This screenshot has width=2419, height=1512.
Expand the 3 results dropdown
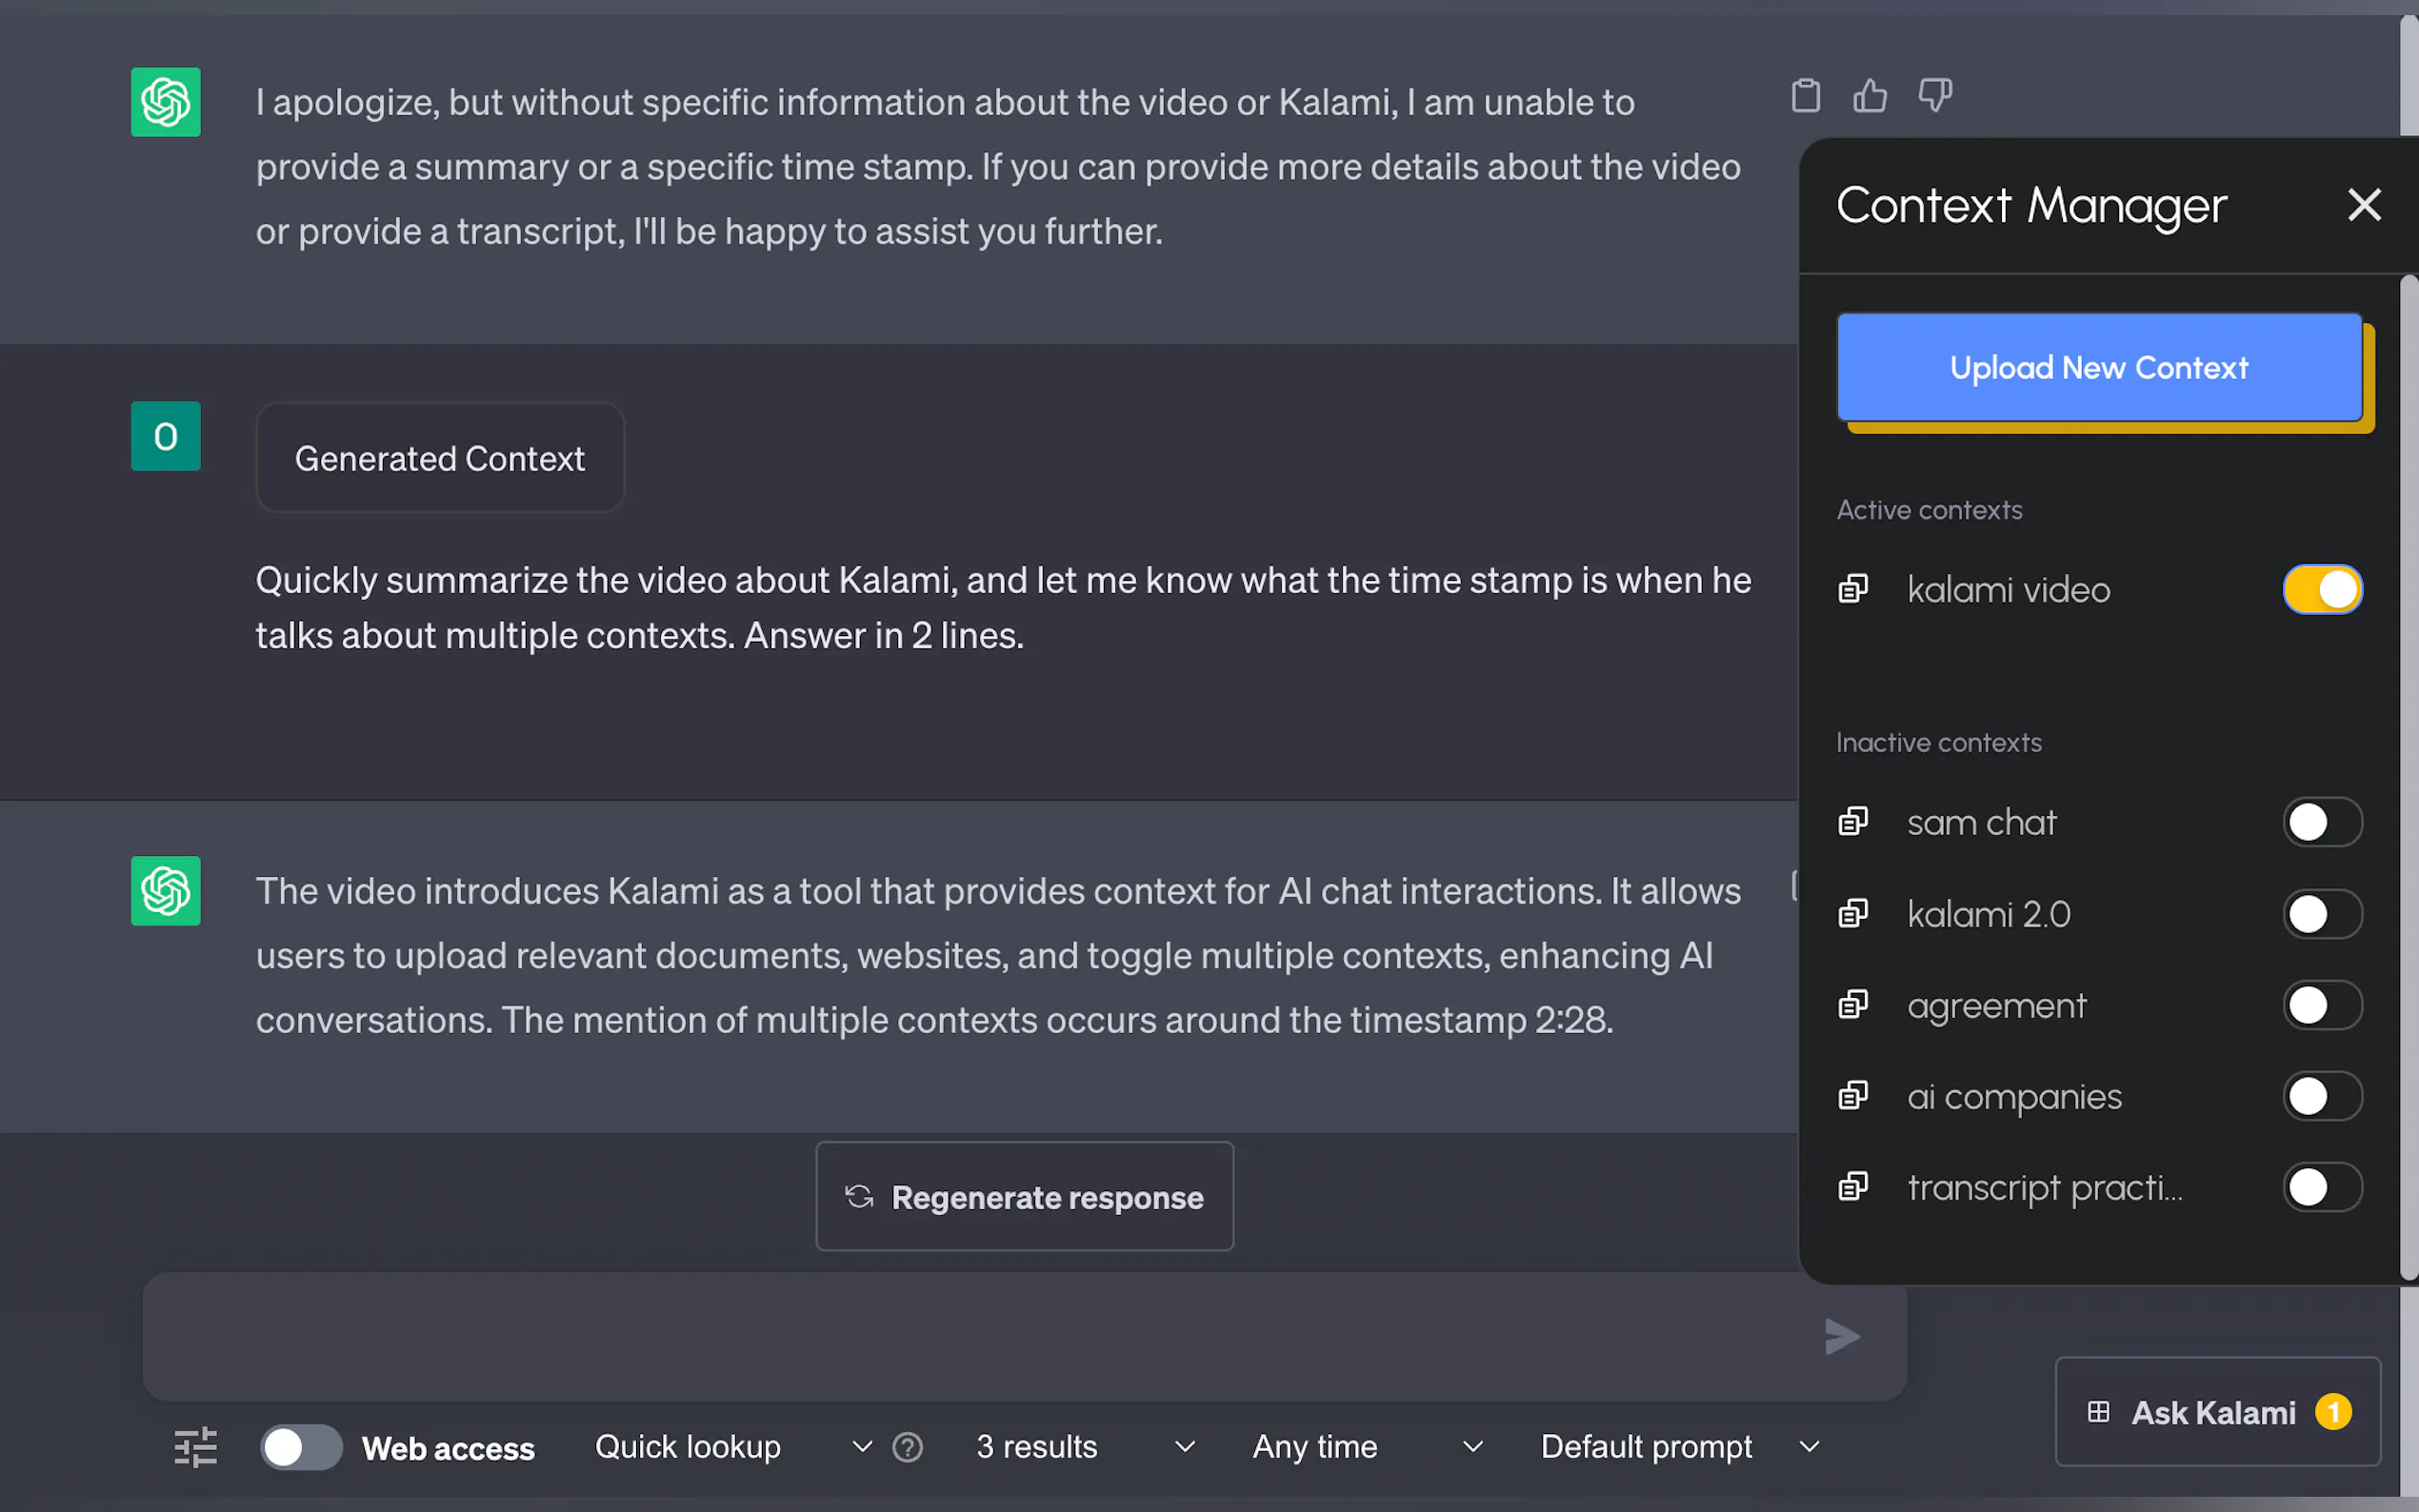(x=1085, y=1447)
